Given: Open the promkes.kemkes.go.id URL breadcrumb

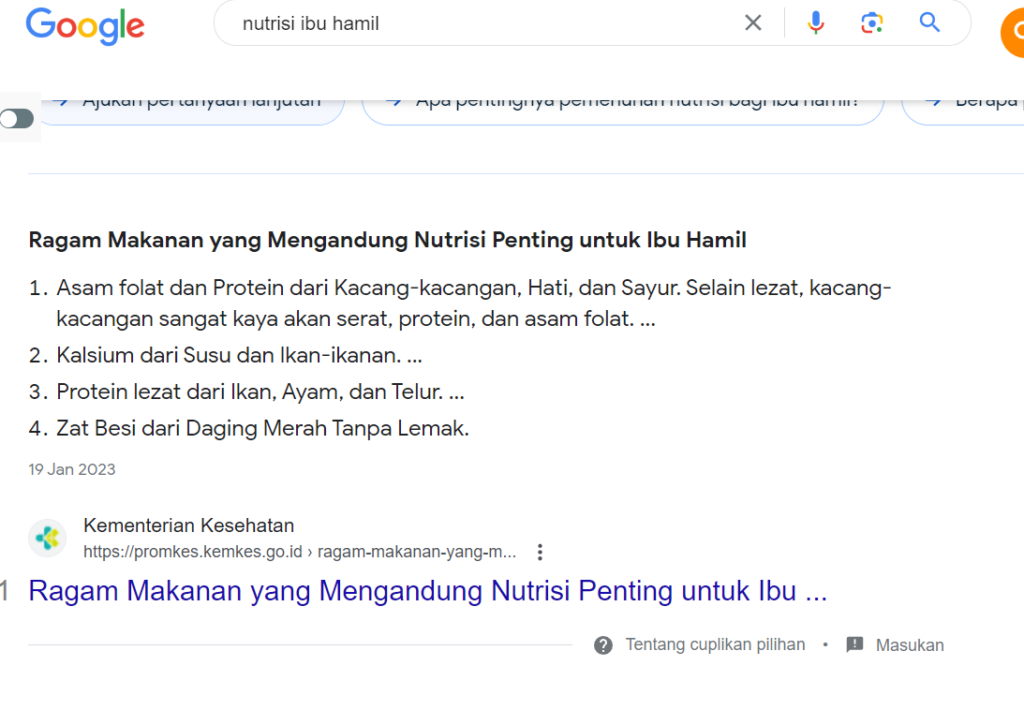Looking at the screenshot, I should pyautogui.click(x=300, y=552).
